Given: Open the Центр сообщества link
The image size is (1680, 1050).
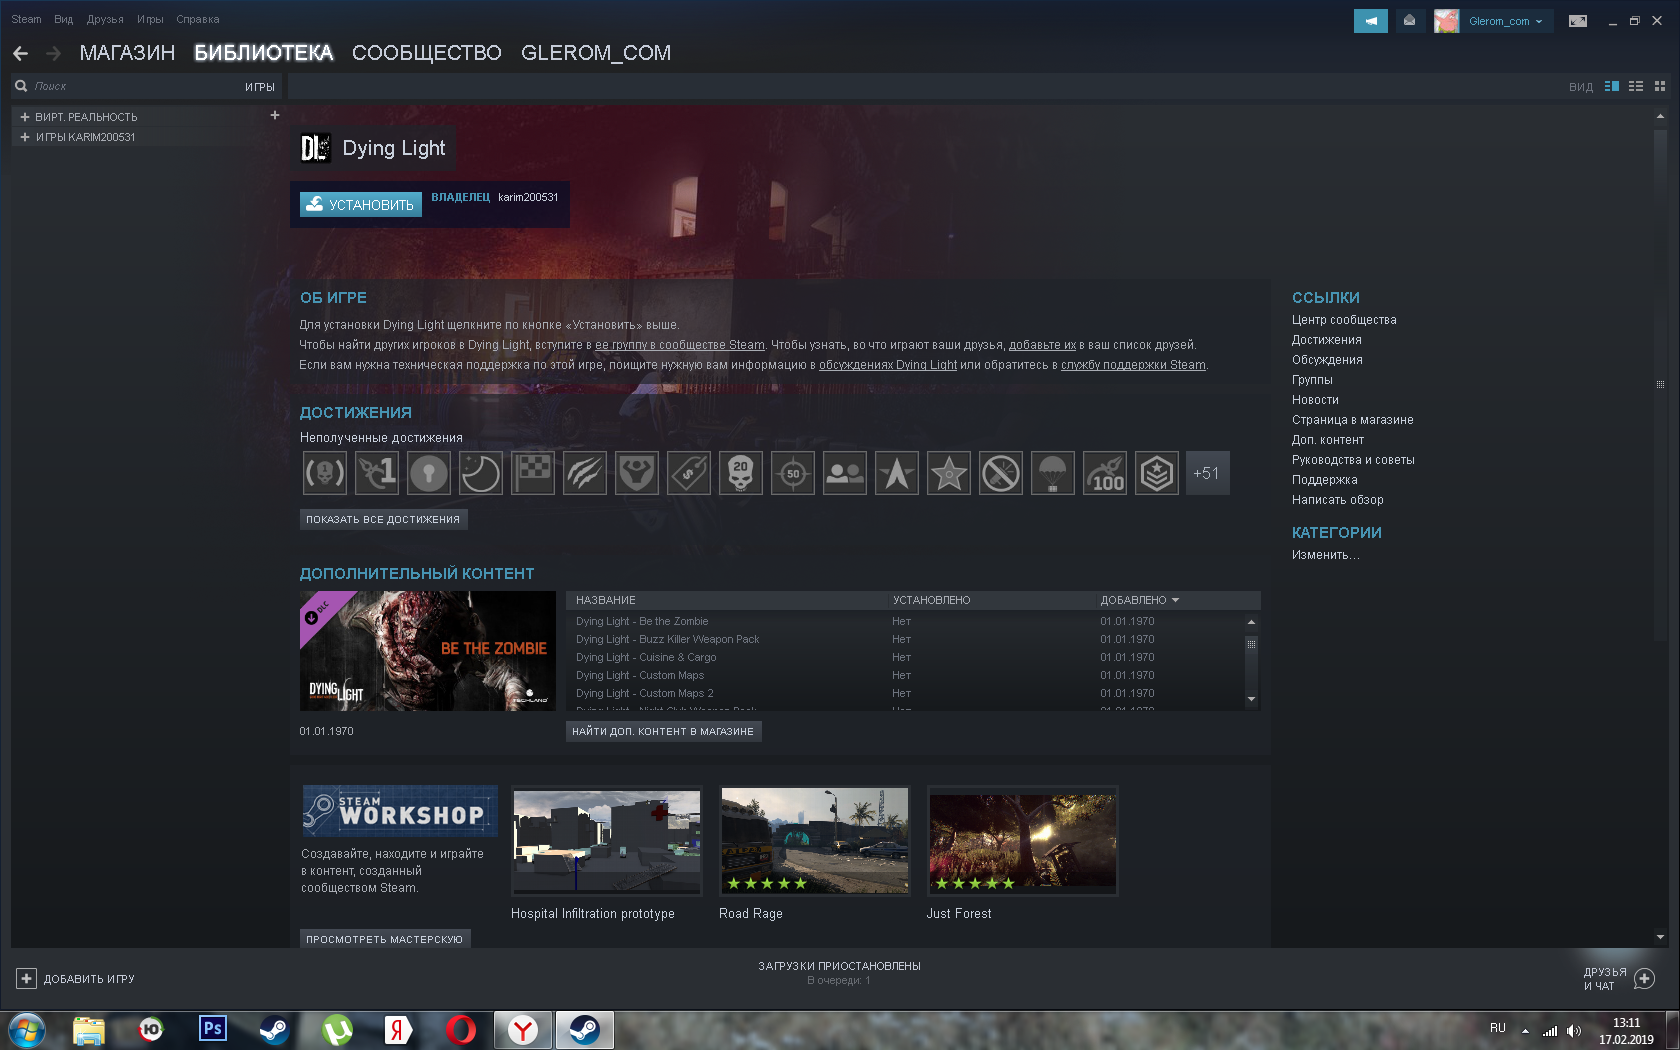Looking at the screenshot, I should (1344, 320).
